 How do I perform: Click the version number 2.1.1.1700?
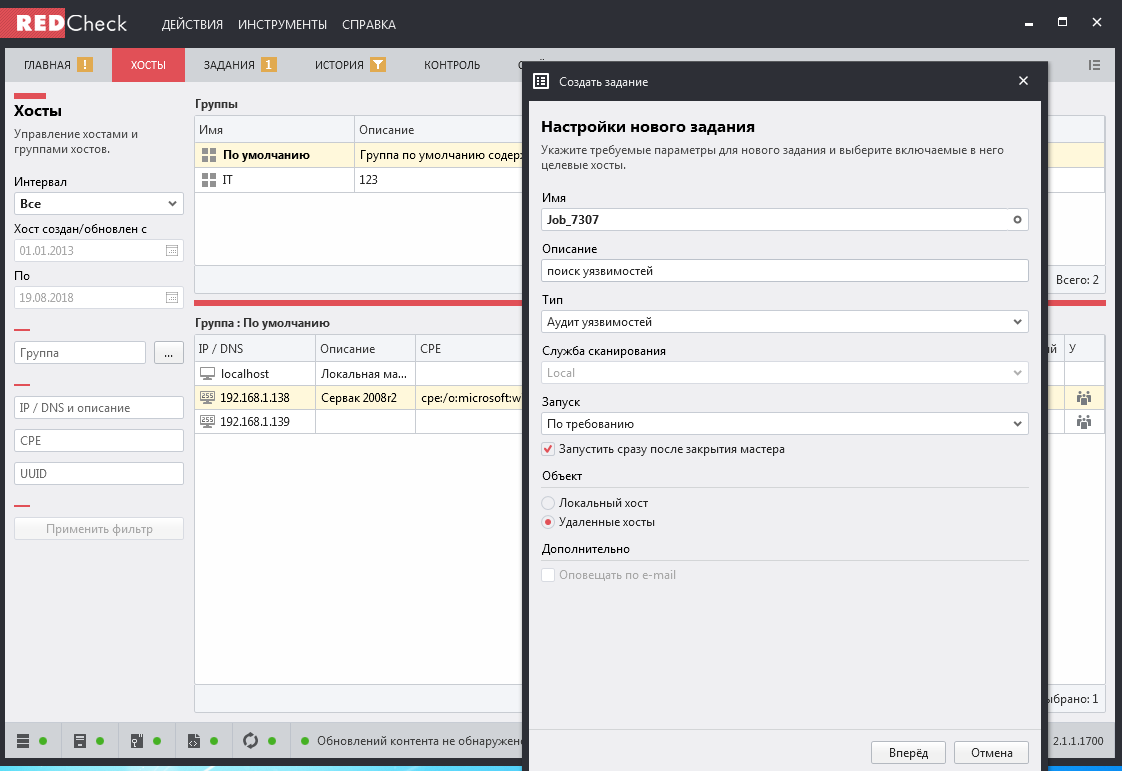click(x=1078, y=741)
